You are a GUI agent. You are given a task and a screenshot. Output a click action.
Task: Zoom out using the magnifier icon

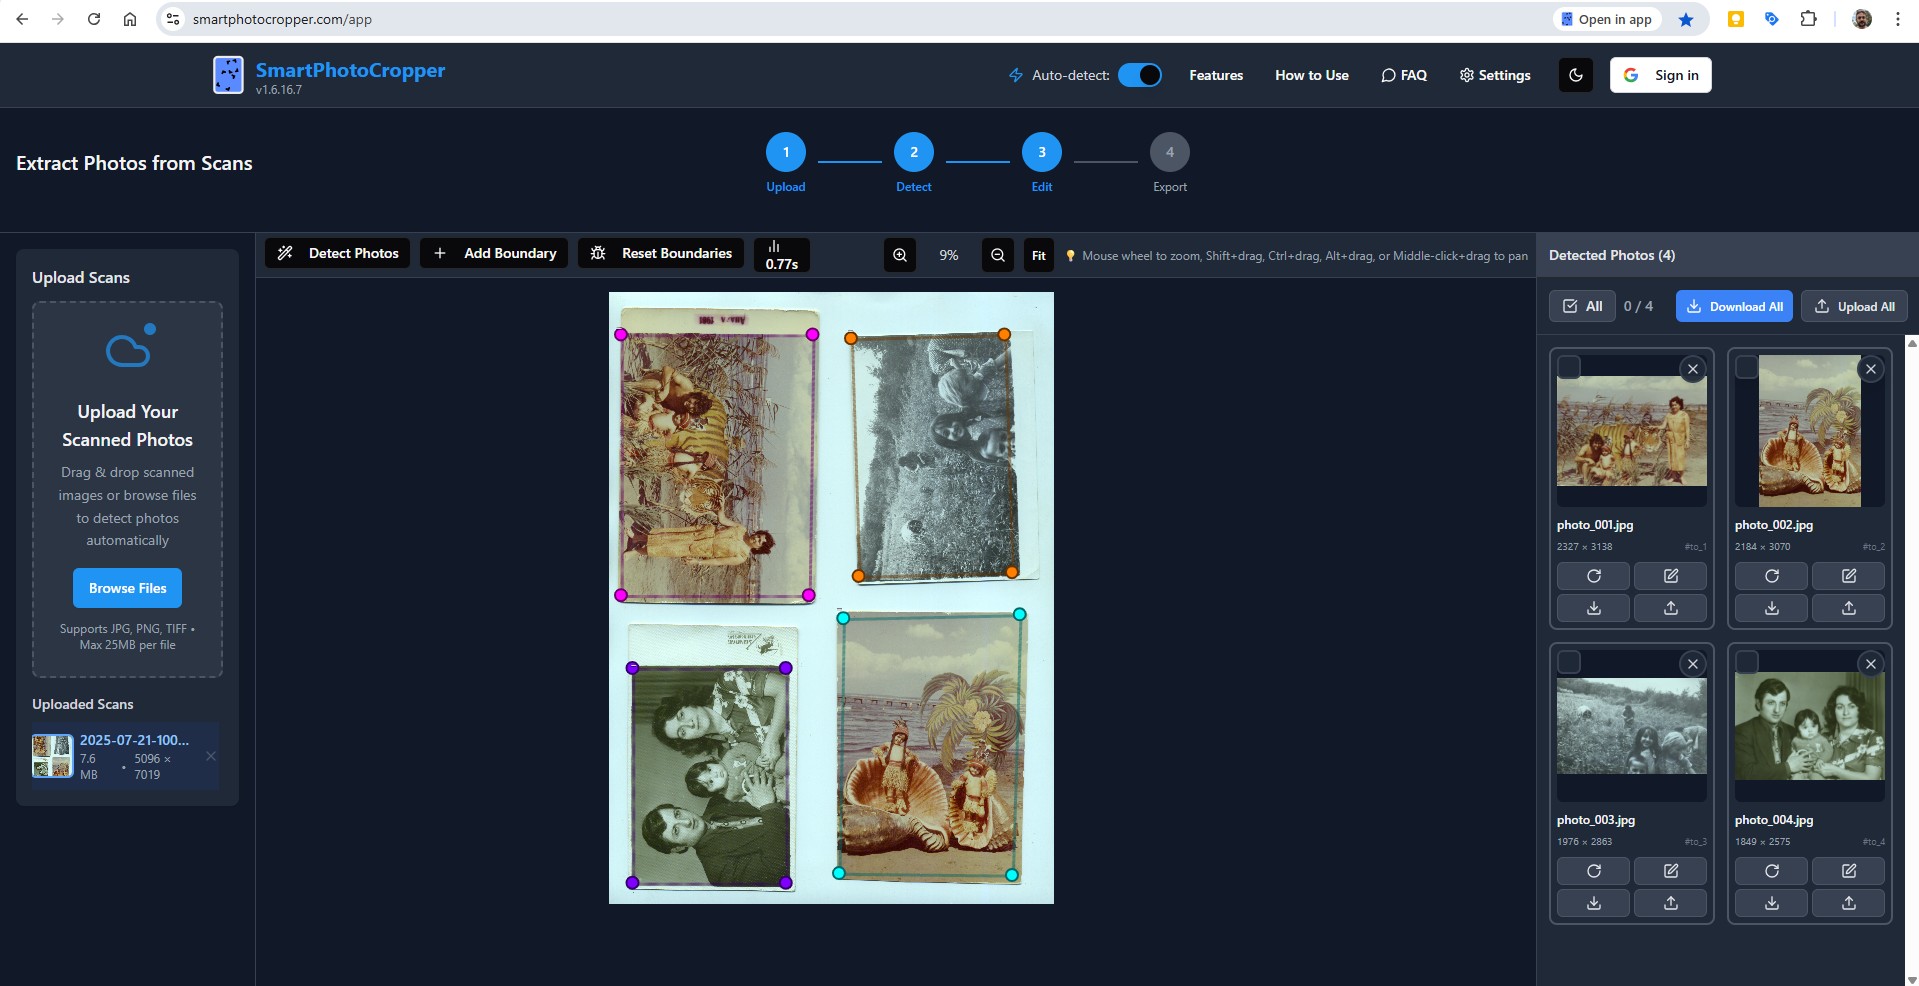(996, 255)
